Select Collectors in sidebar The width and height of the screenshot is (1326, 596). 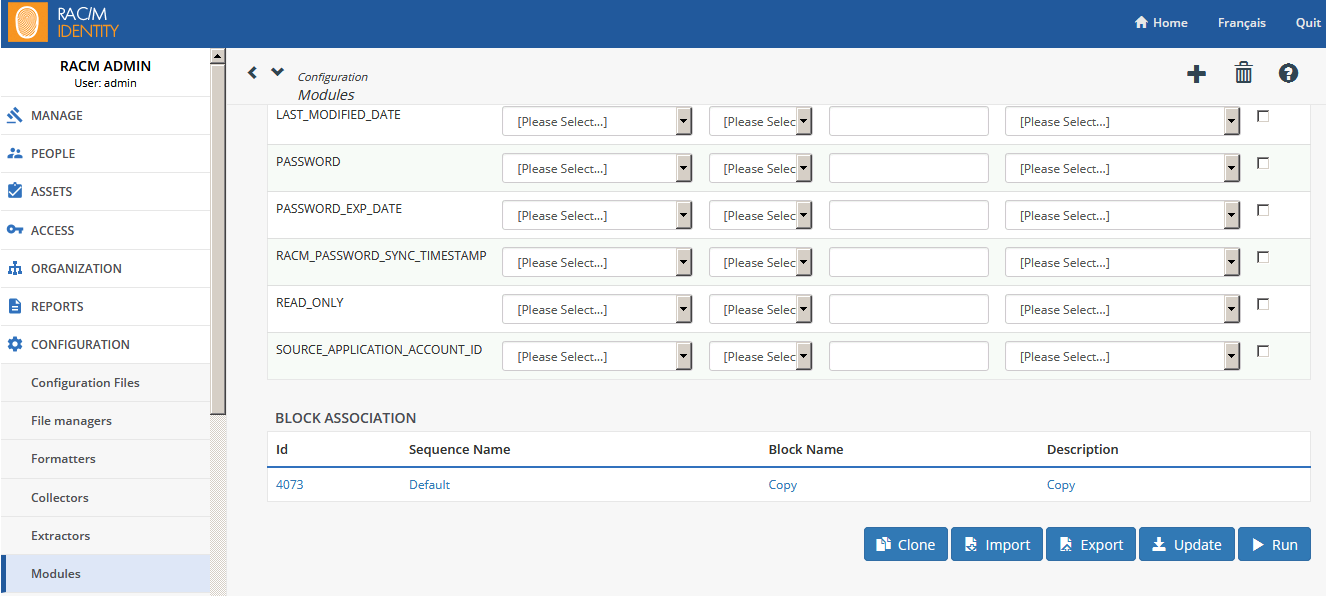click(x=105, y=497)
